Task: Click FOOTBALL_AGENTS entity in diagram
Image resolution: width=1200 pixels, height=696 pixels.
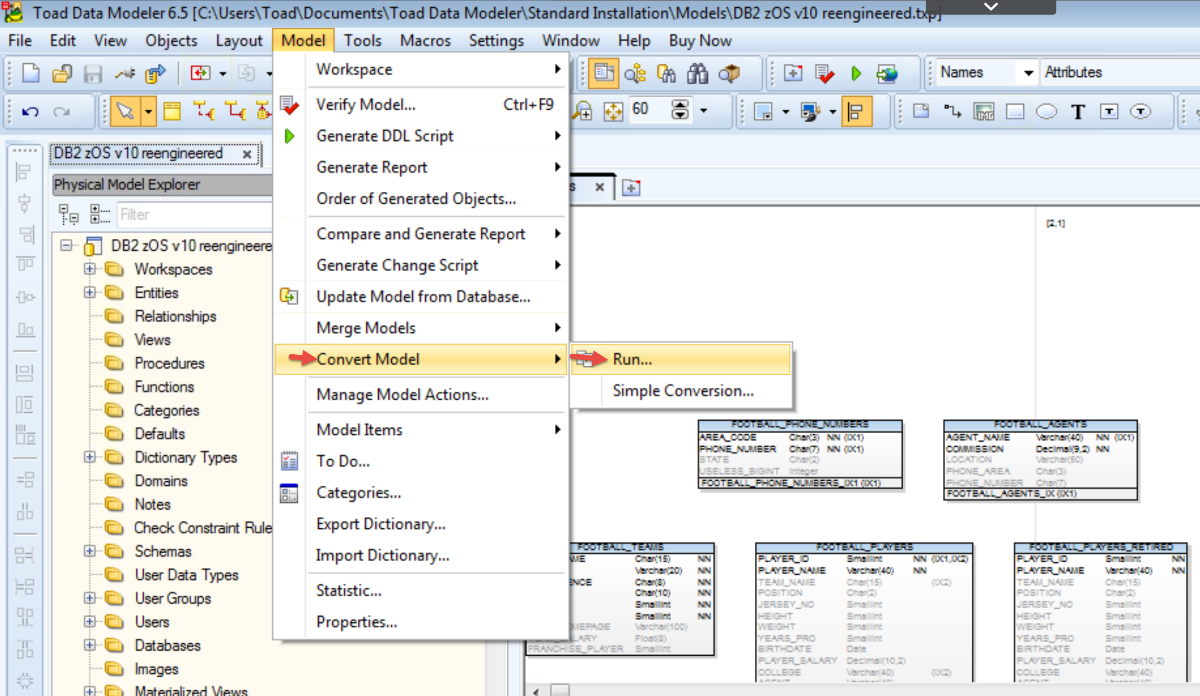Action: coord(1040,460)
